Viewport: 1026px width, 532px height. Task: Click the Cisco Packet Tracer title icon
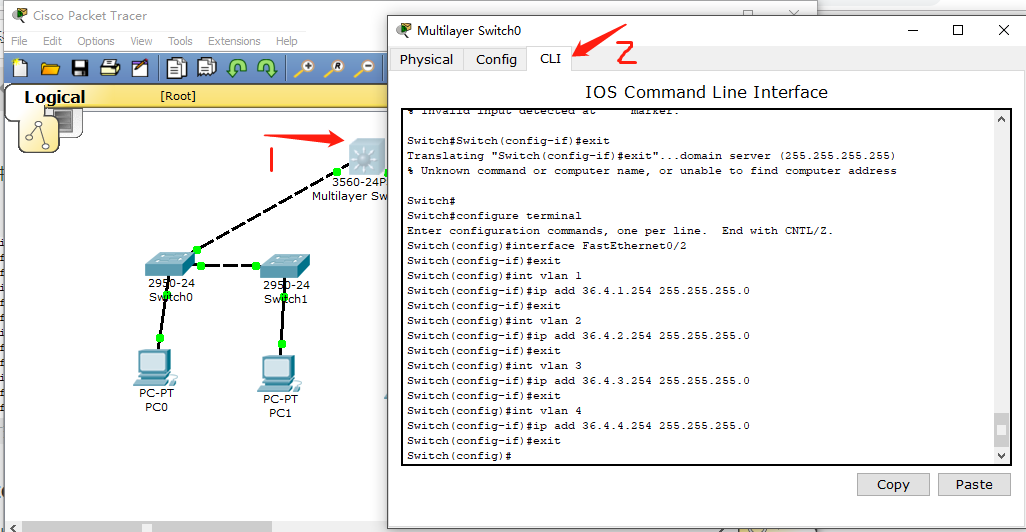pos(20,15)
